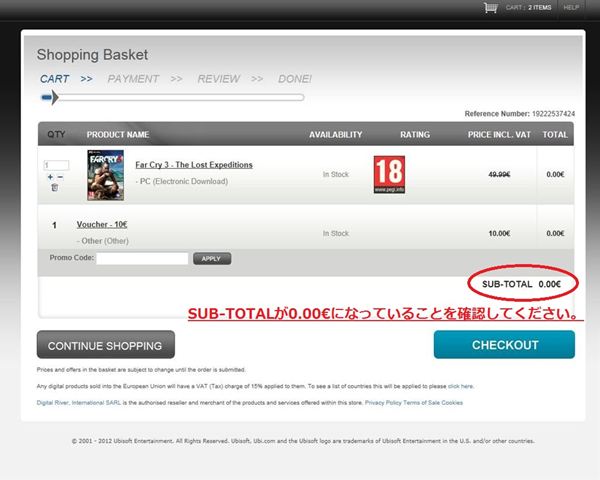The height and width of the screenshot is (480, 600).
Task: Click the PRICE INCL. VAT column header
Action: click(x=499, y=135)
